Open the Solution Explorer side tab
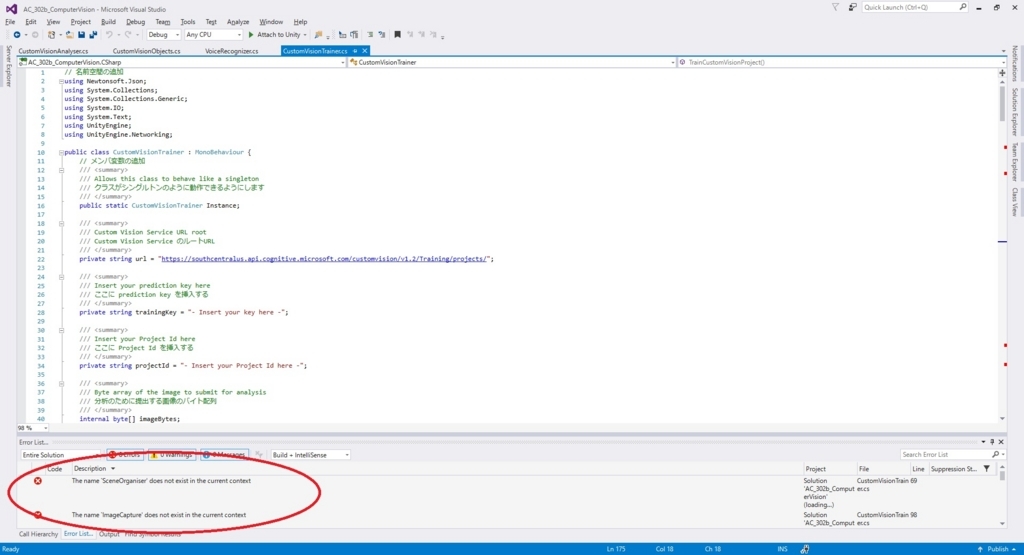This screenshot has height=555, width=1024. click(1015, 112)
